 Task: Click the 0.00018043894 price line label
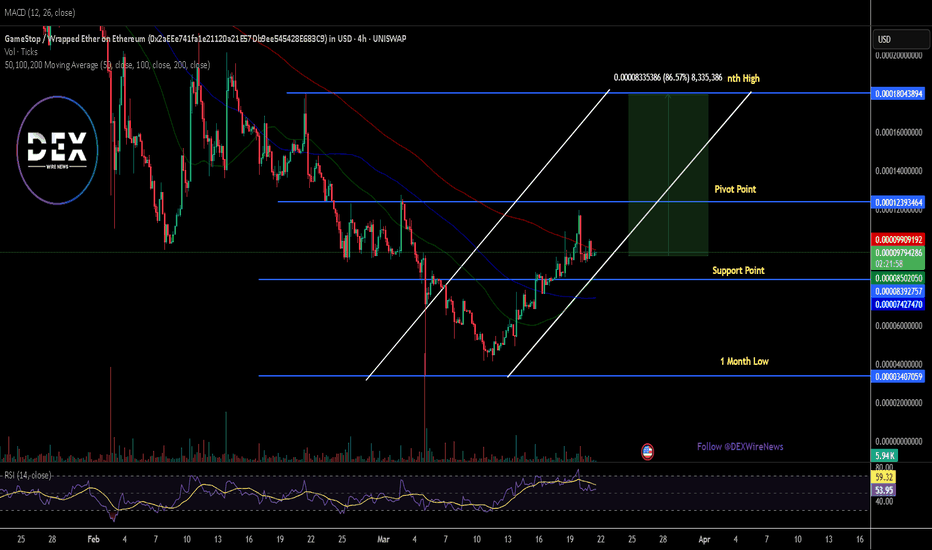coord(899,93)
